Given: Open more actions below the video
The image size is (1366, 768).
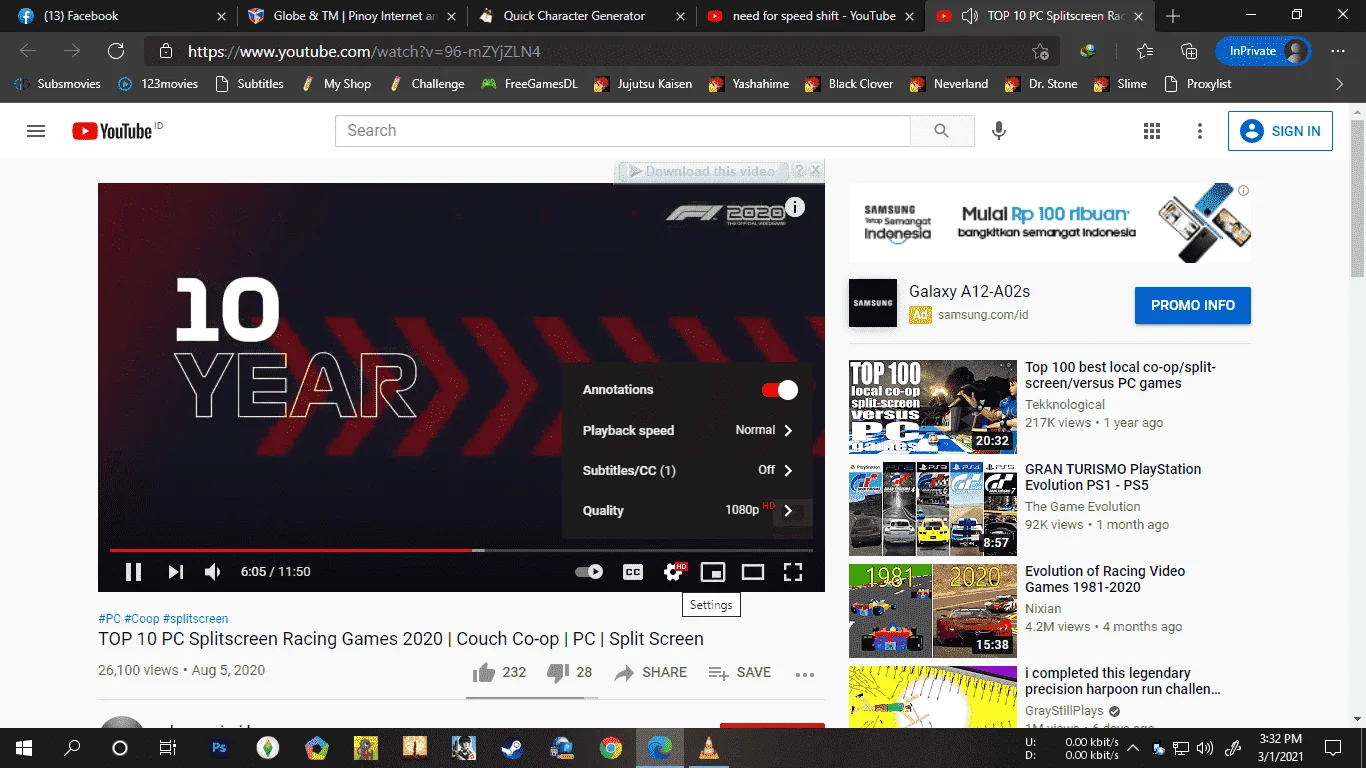Looking at the screenshot, I should coord(805,674).
